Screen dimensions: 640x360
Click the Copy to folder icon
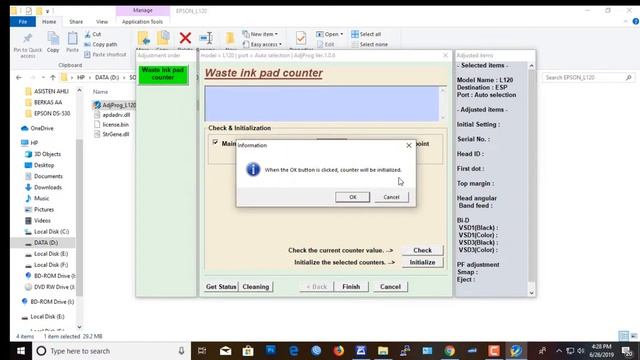163,38
